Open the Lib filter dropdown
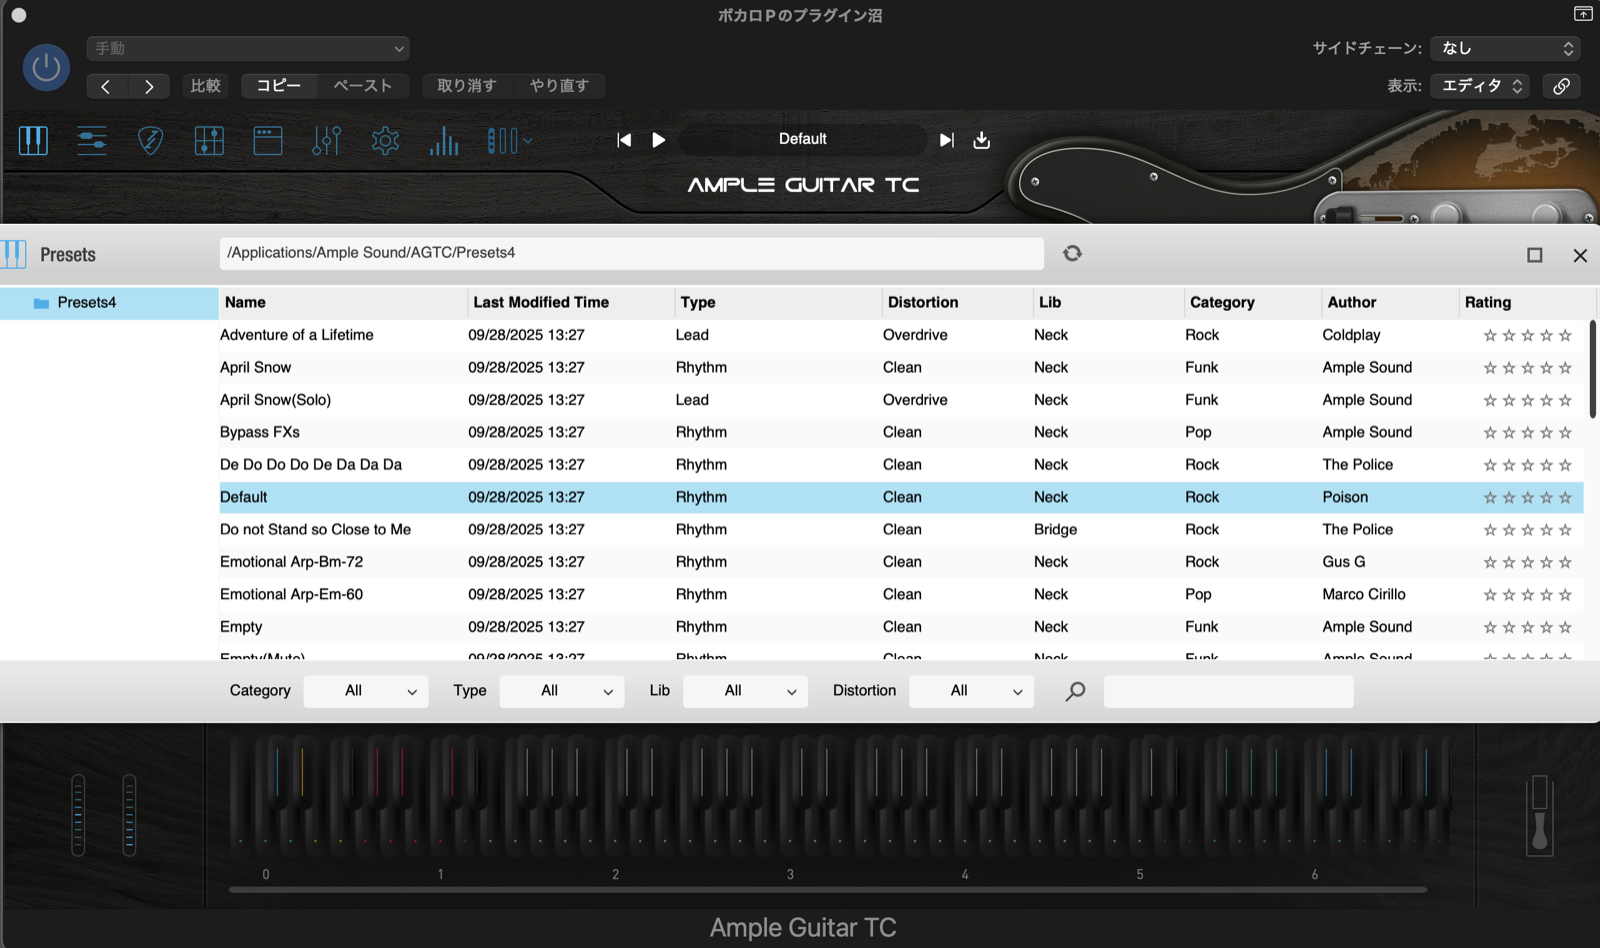1600x948 pixels. click(745, 691)
